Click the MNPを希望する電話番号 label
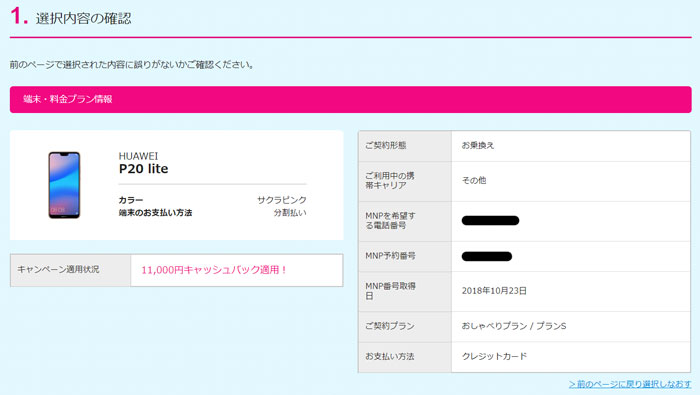The width and height of the screenshot is (700, 395). tap(390, 220)
